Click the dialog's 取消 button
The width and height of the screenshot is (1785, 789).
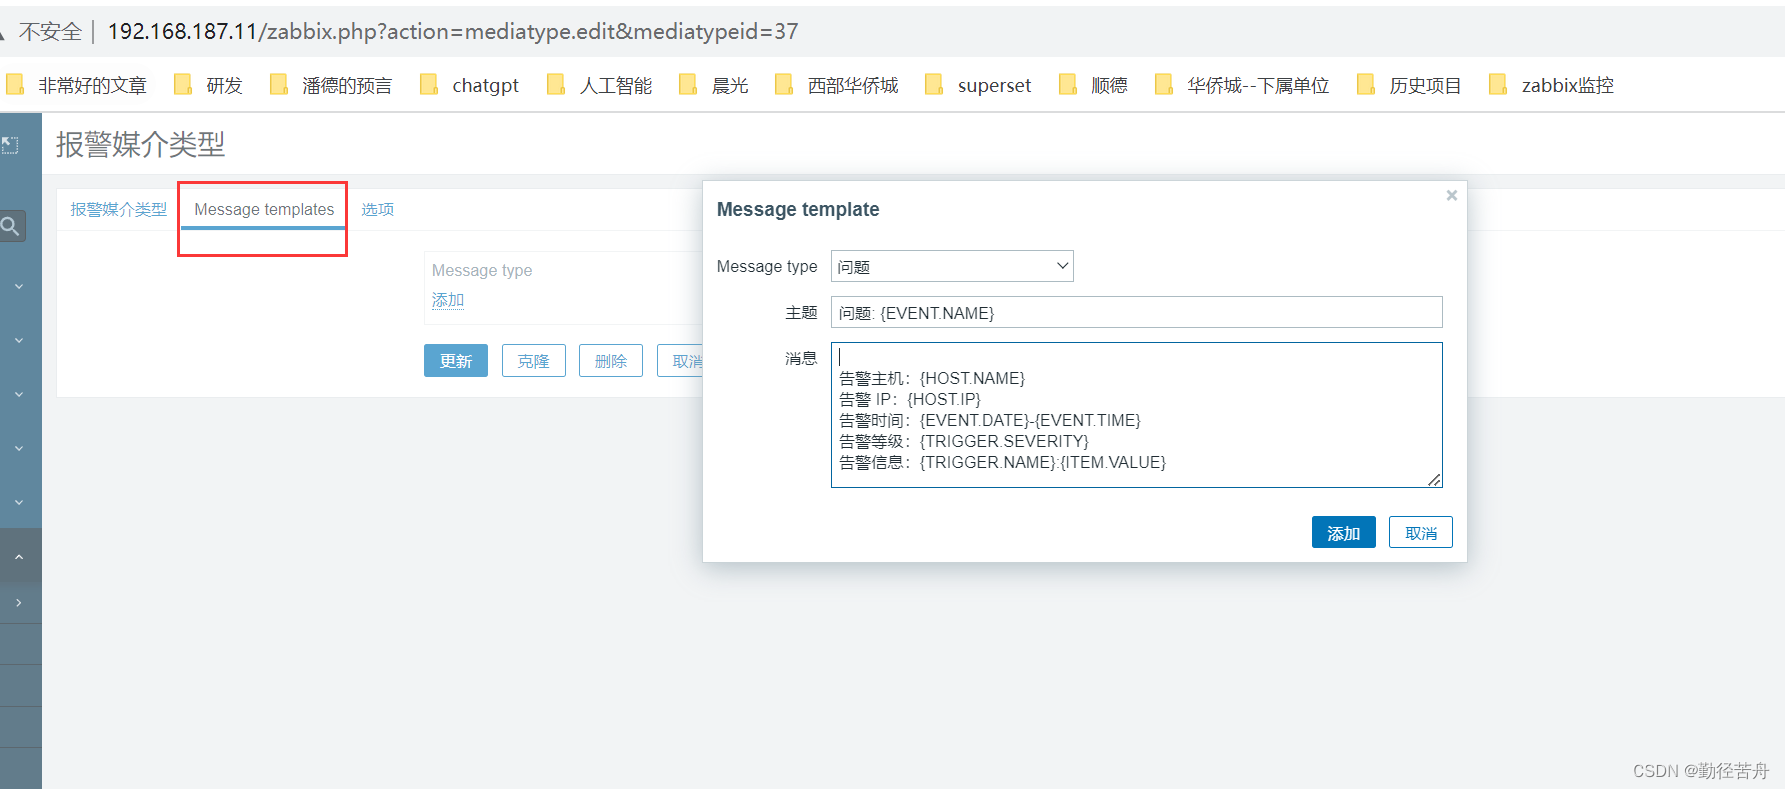[1420, 532]
